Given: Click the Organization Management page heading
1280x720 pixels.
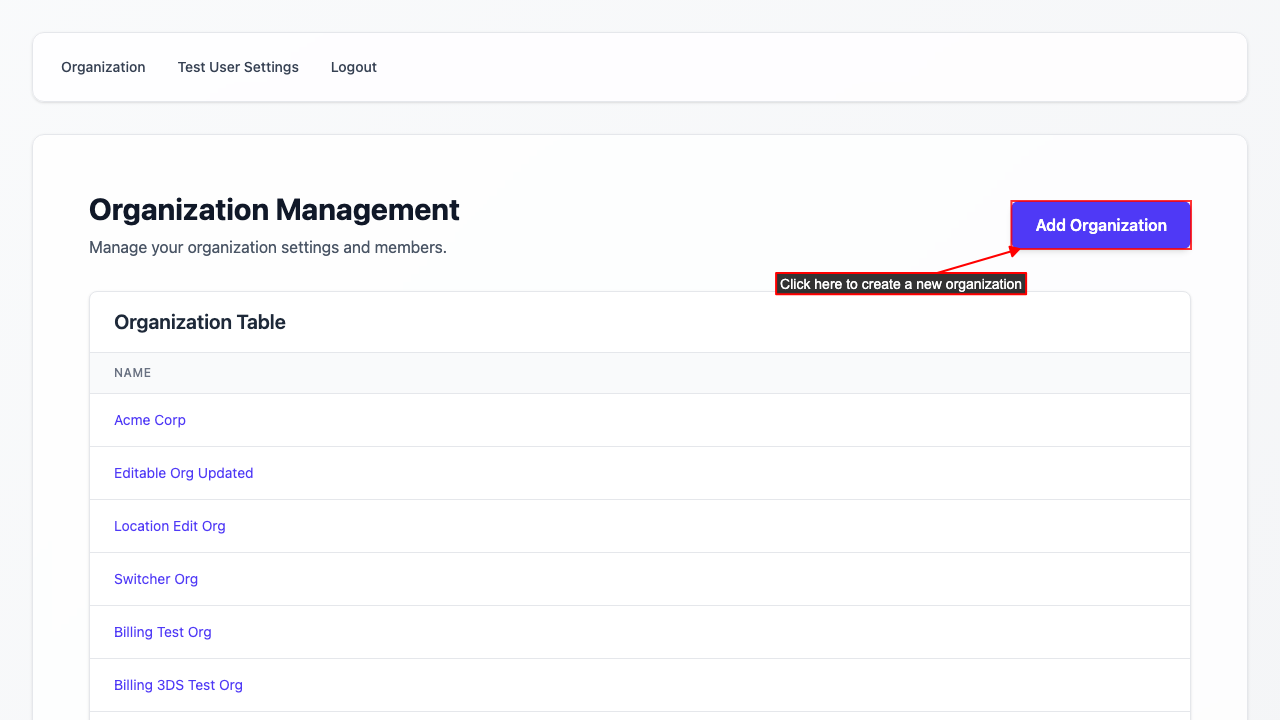Looking at the screenshot, I should pos(274,210).
